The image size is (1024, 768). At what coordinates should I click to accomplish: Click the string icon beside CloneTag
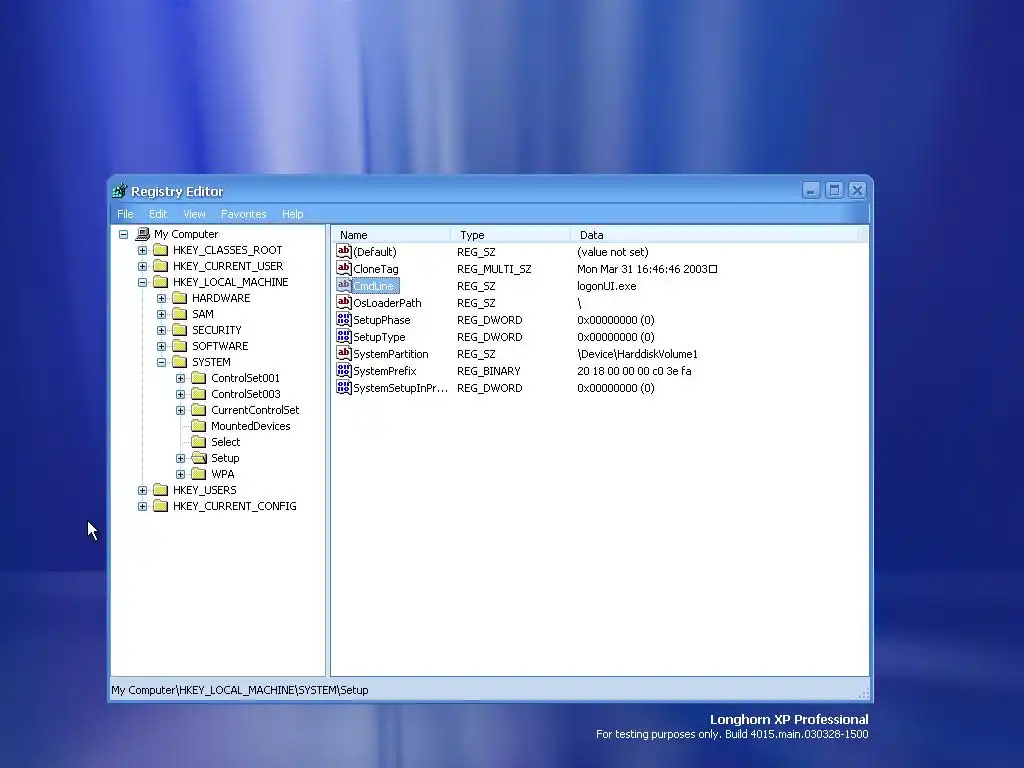click(x=344, y=268)
